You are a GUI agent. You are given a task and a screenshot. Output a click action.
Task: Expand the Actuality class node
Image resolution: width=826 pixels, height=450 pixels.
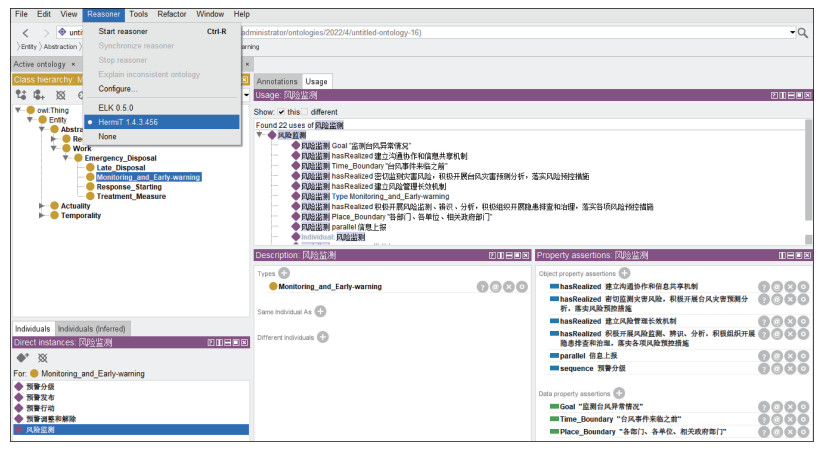42,206
